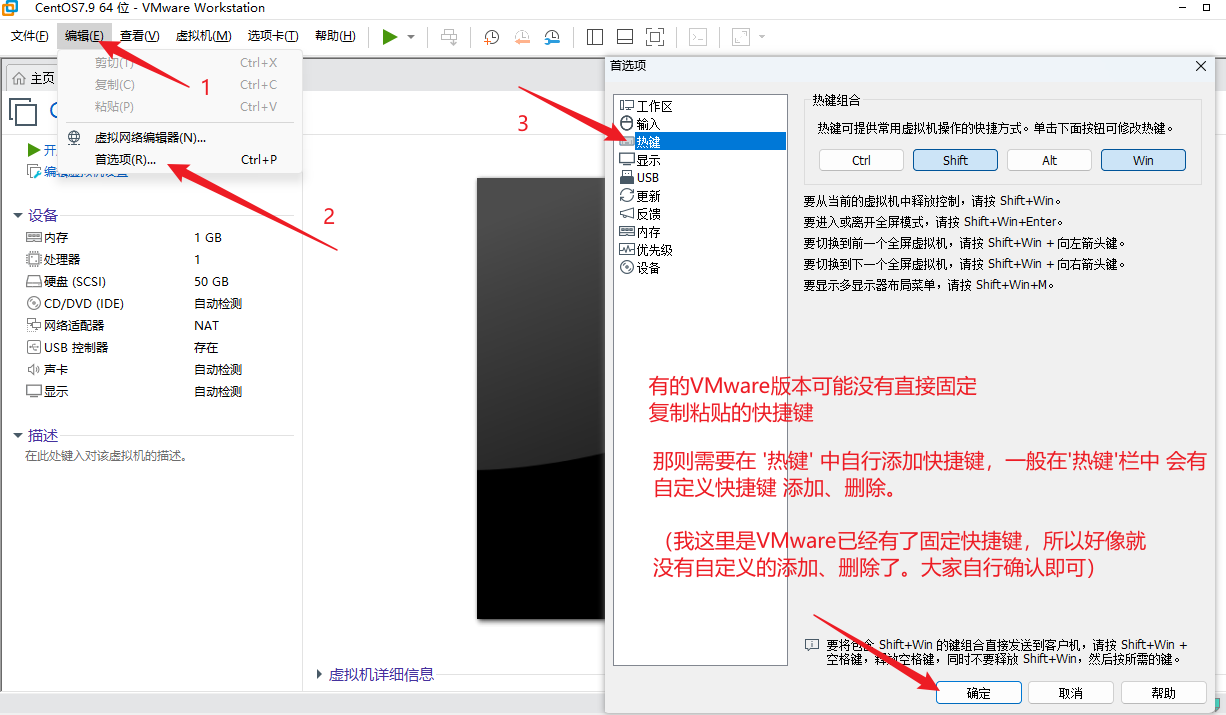Click the memory icon in the main window device list
Screen dimensions: 1226x715
point(34,238)
